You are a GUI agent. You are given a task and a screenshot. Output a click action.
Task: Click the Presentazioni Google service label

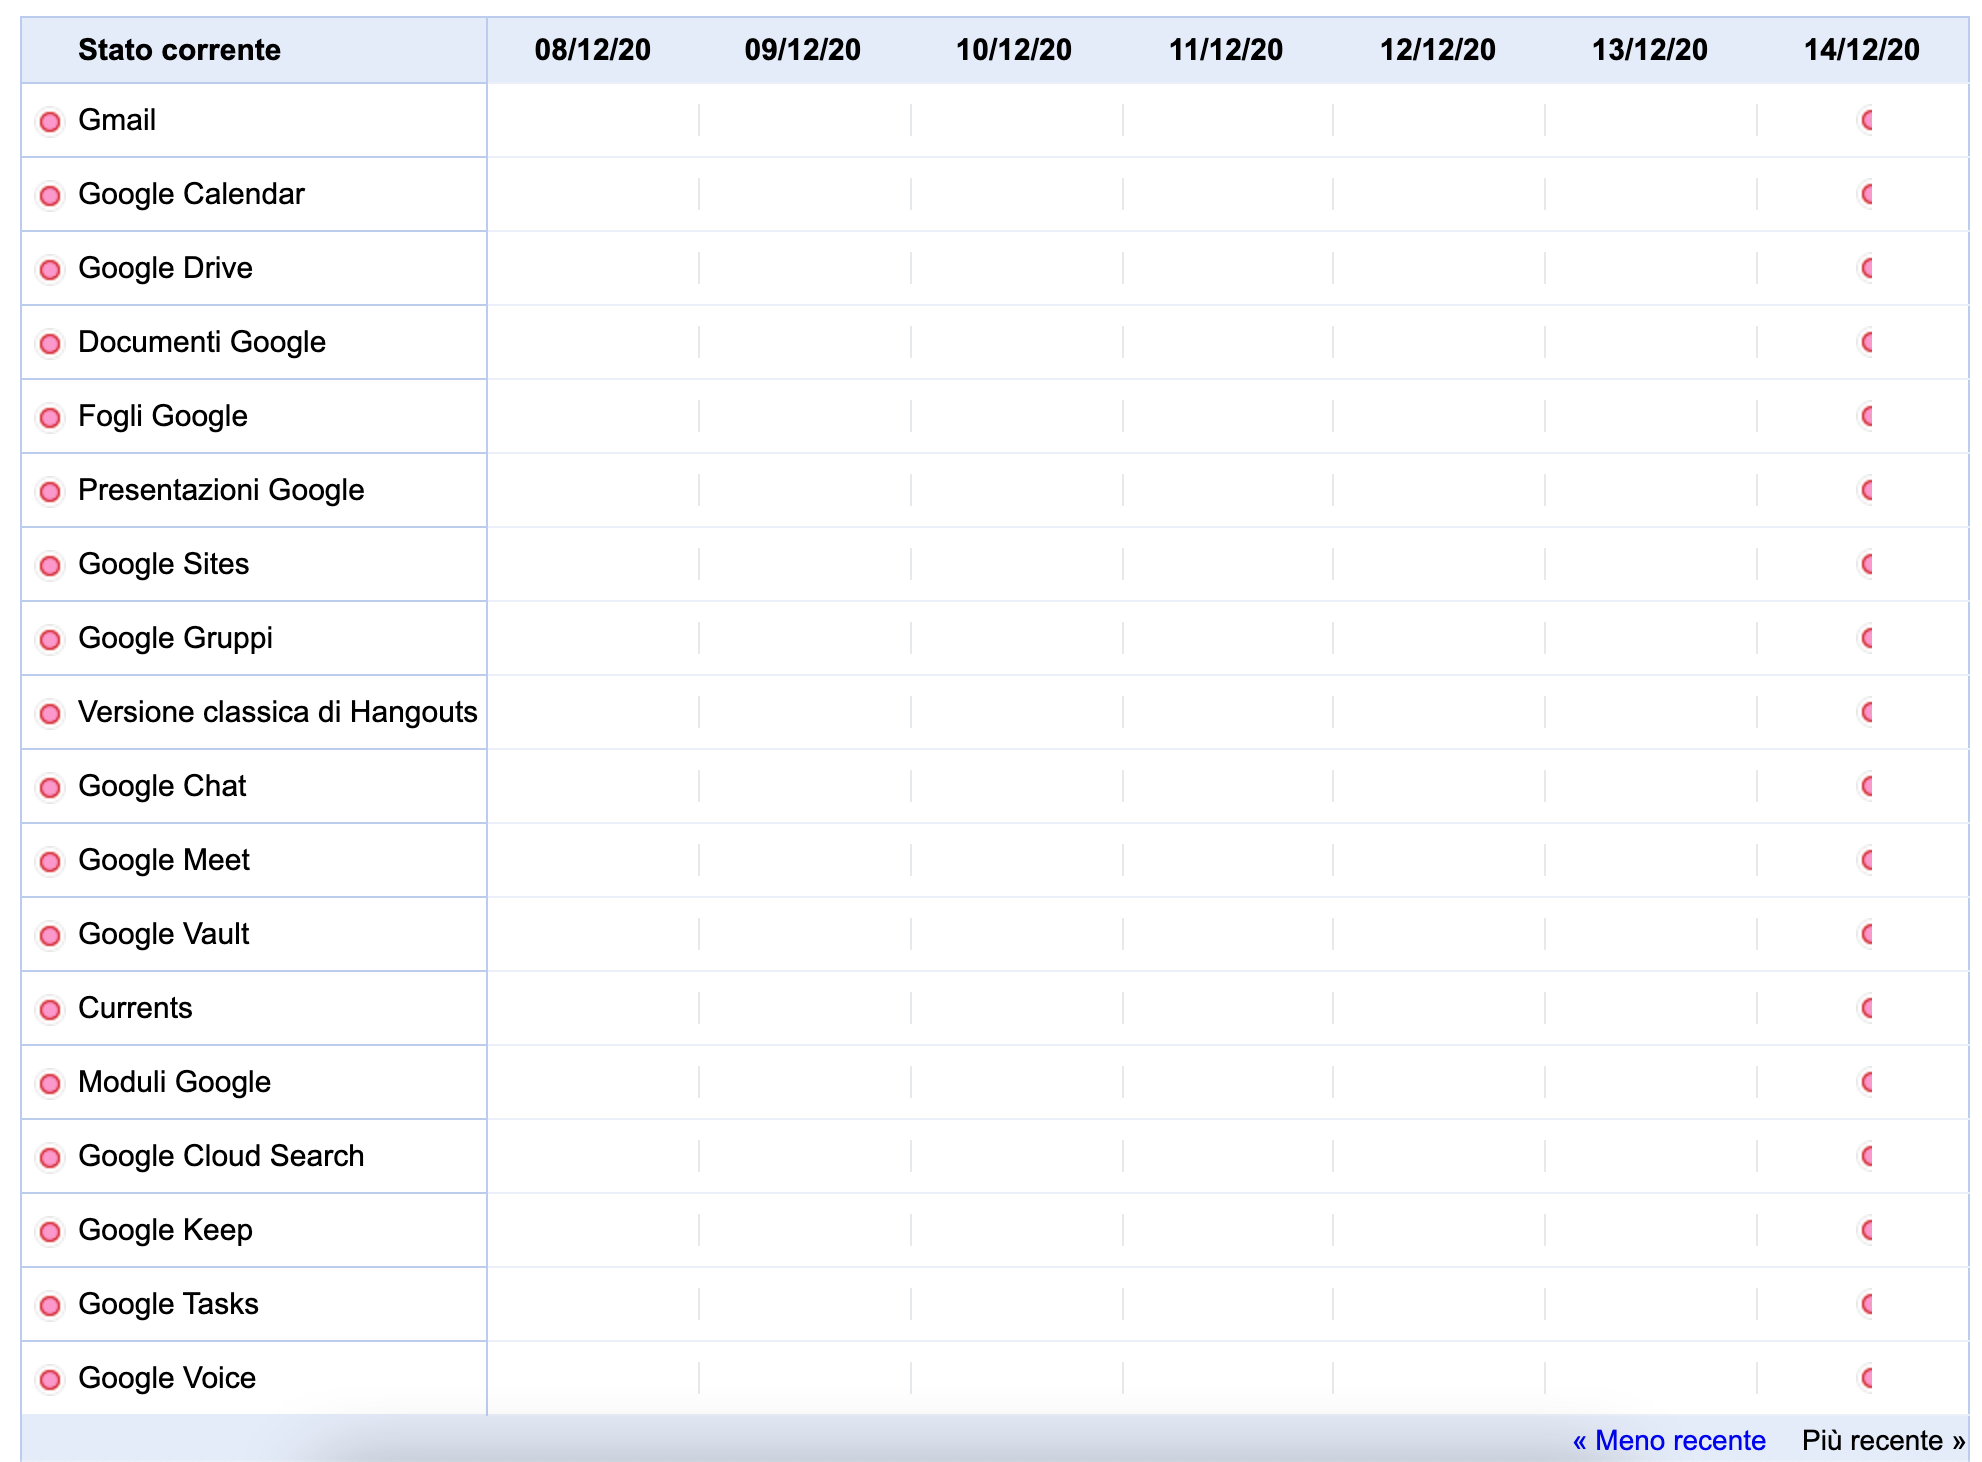(221, 490)
